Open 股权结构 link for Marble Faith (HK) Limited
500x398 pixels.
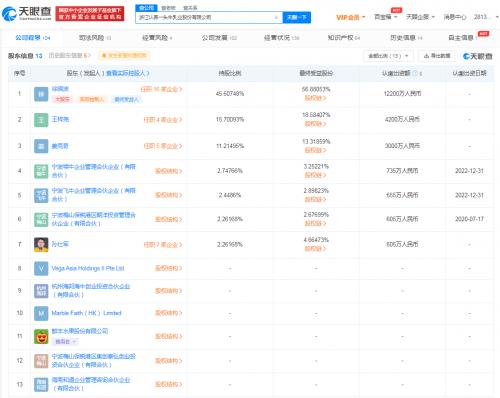coord(169,313)
